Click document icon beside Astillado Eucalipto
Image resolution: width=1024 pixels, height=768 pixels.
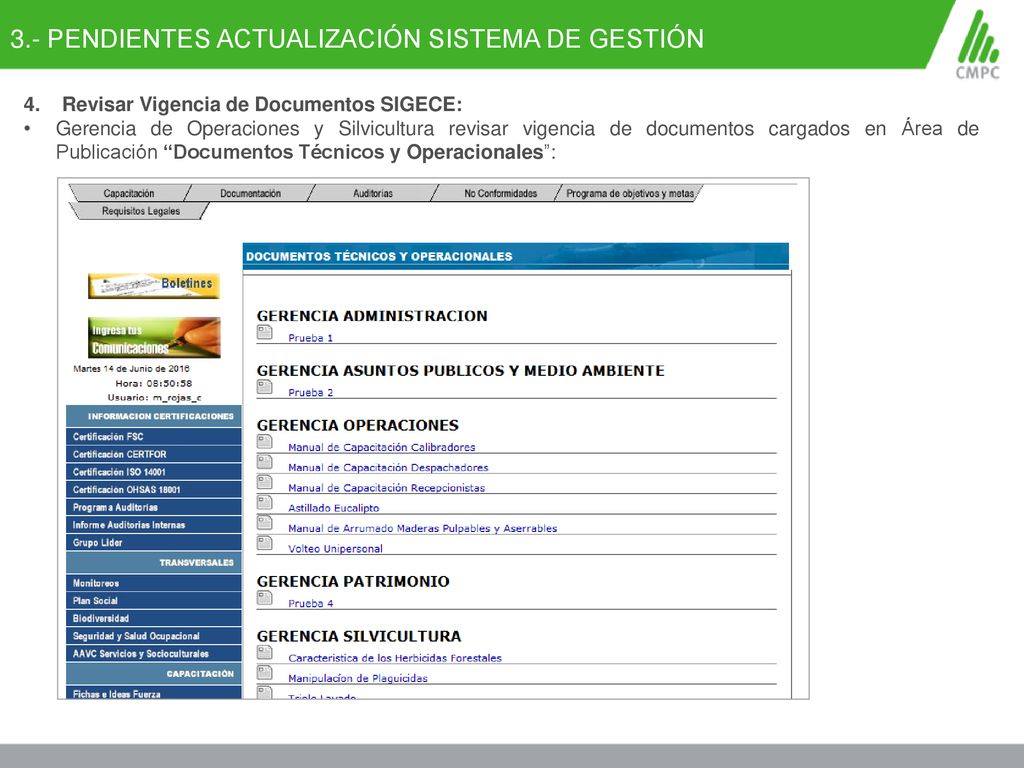pos(264,503)
